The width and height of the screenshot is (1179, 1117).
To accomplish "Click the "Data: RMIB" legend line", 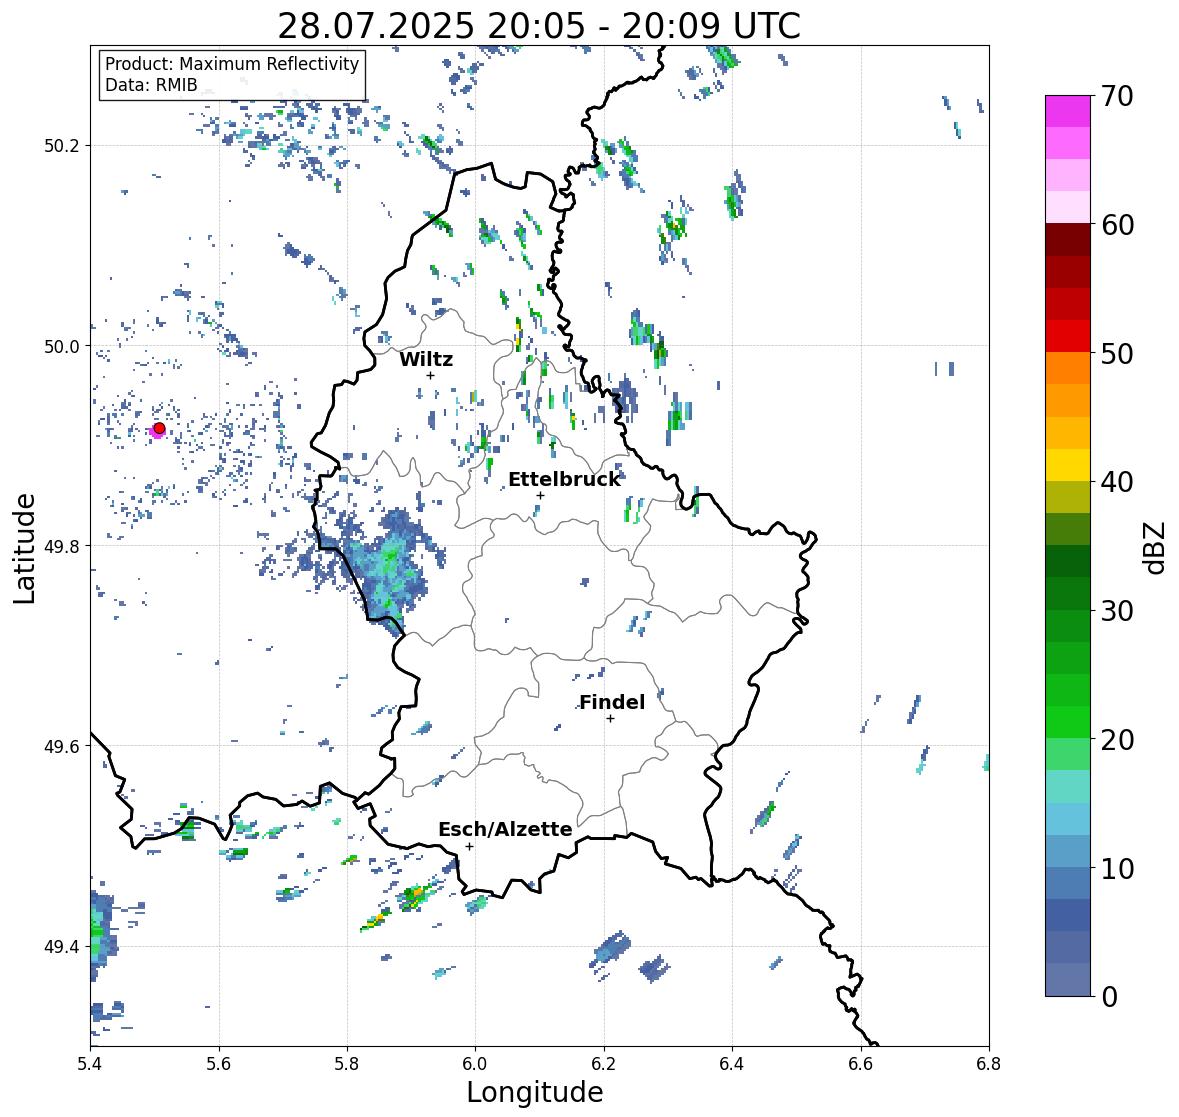I will point(151,85).
